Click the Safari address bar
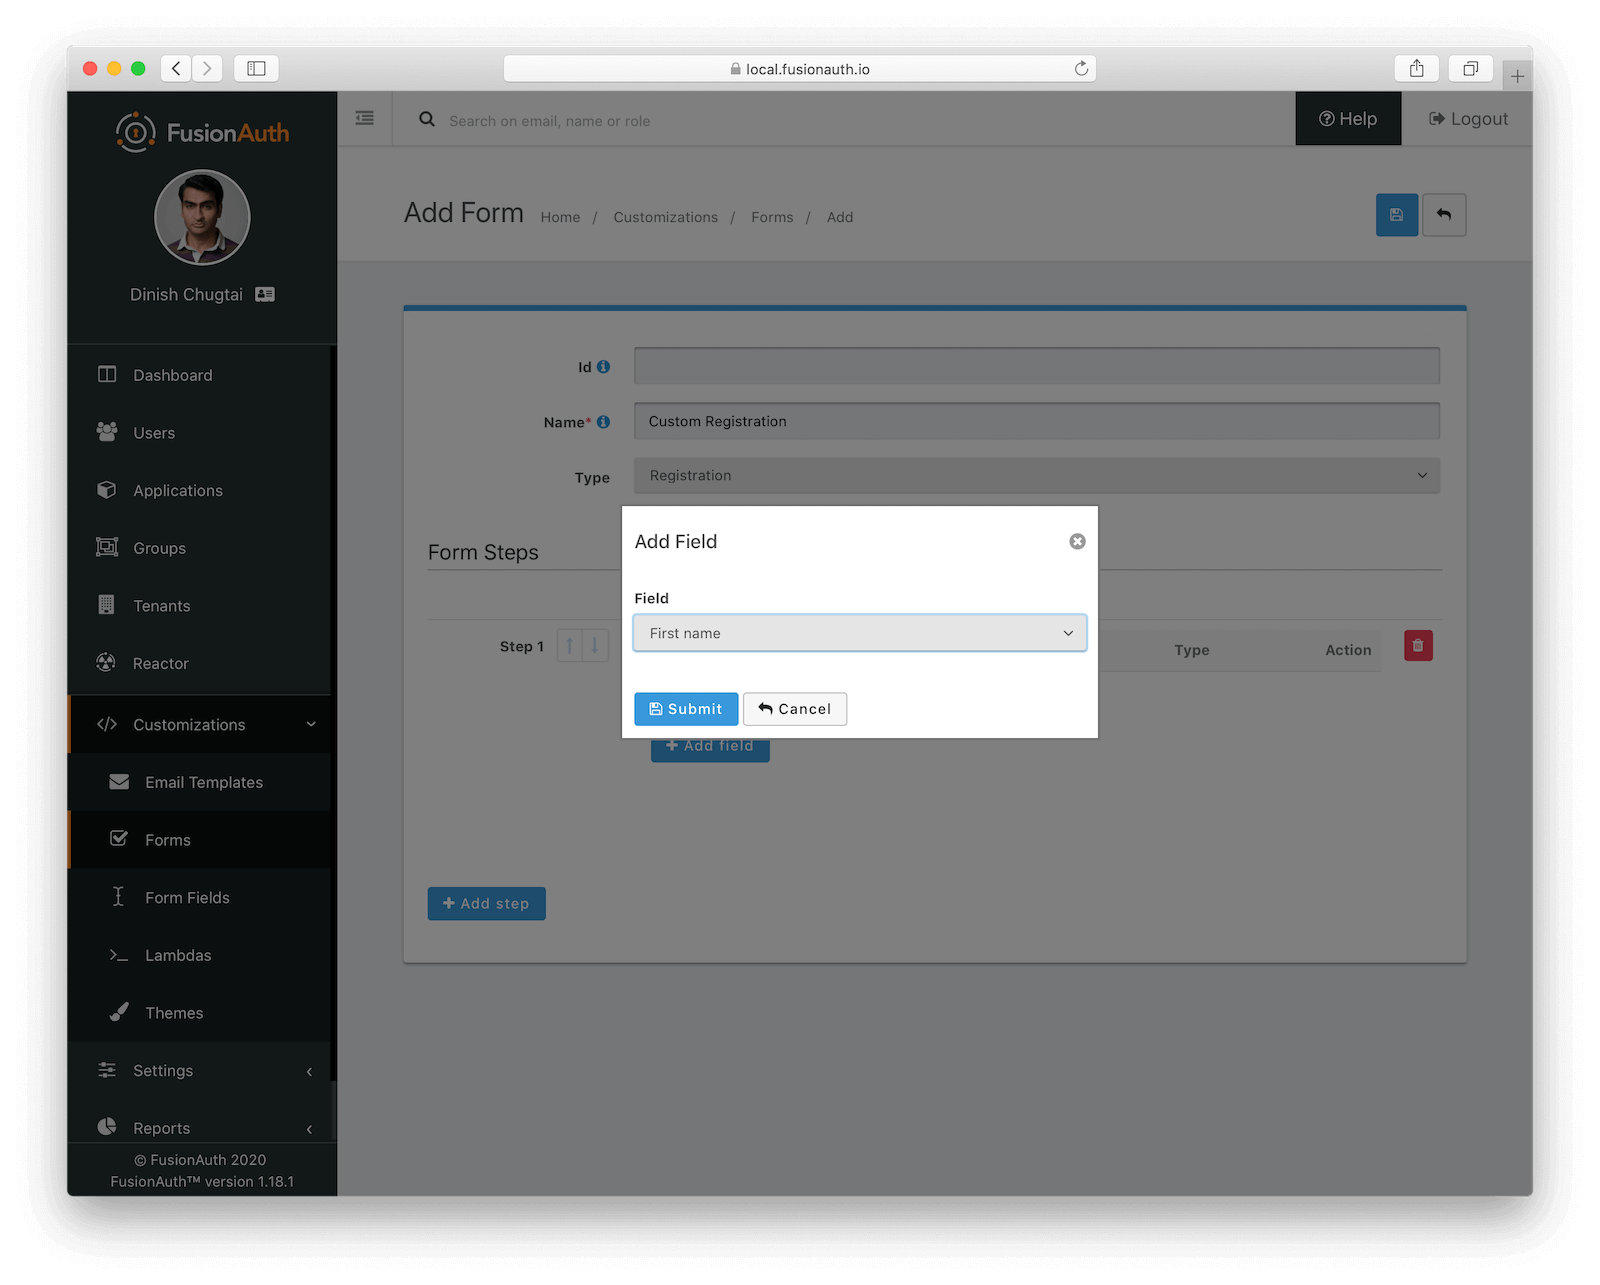The image size is (1600, 1285). [x=800, y=68]
